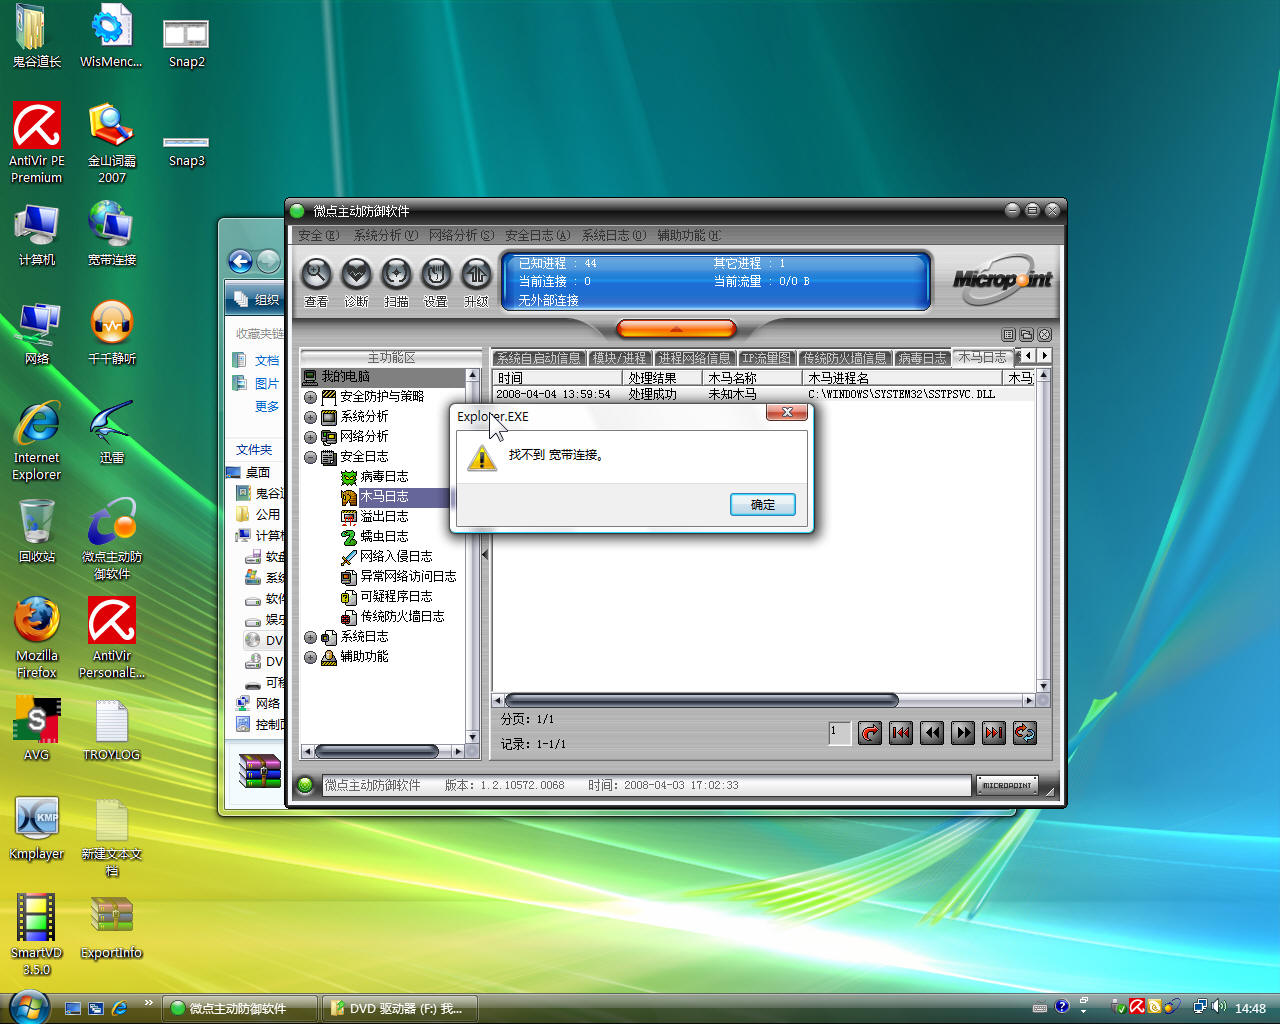1280x1024 pixels.
Task: Switch to the 进程网络信息 tab
Action: click(694, 358)
